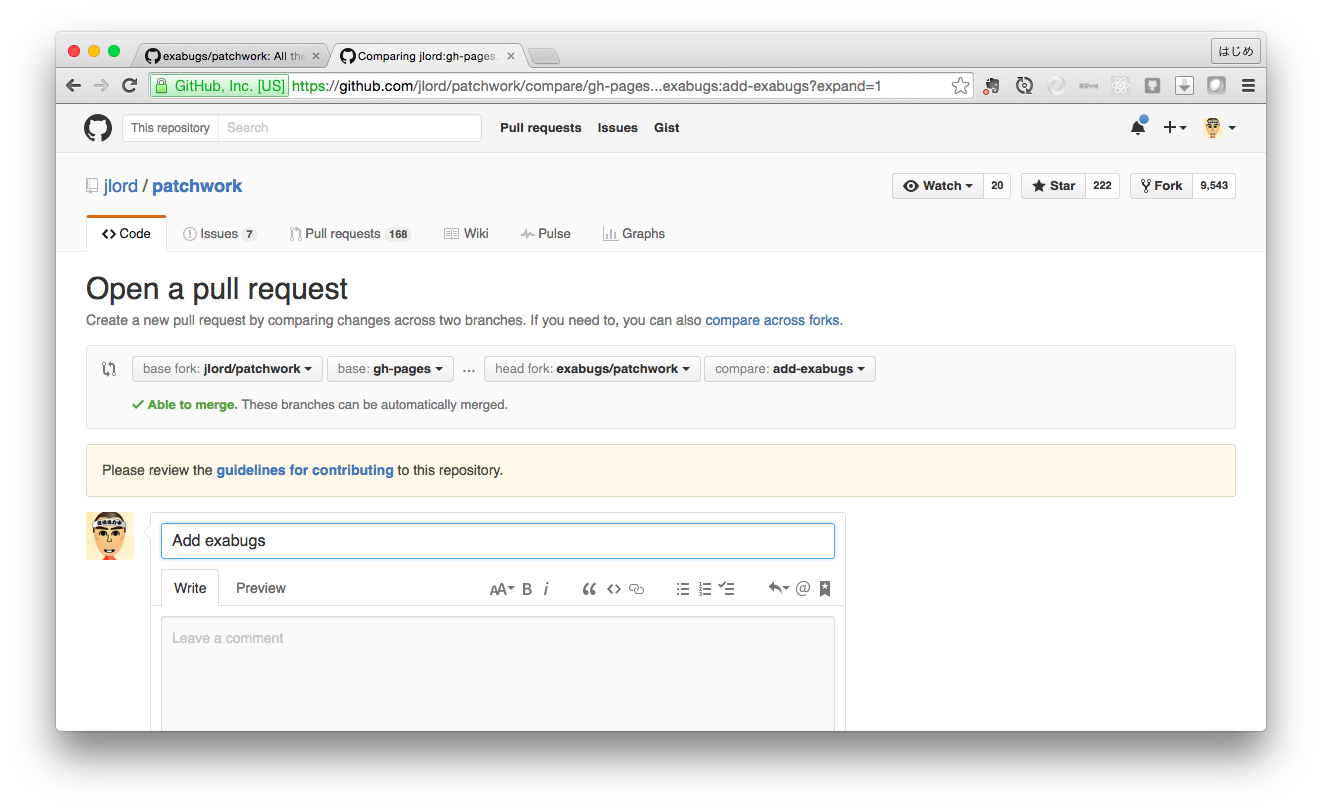
Task: Open the Pull requests repository tab
Action: click(350, 234)
